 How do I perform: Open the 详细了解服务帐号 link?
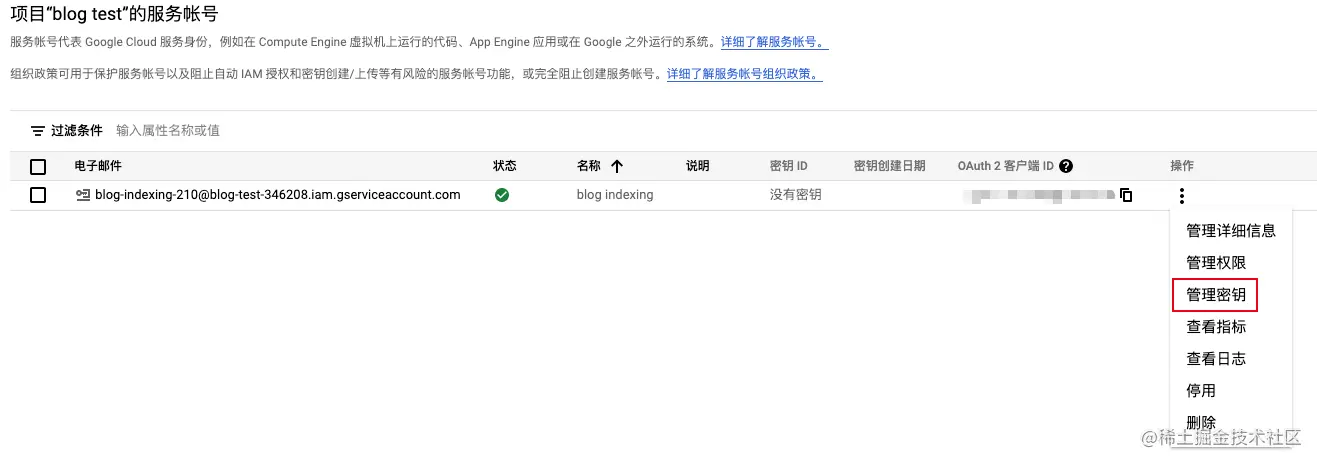[x=774, y=42]
